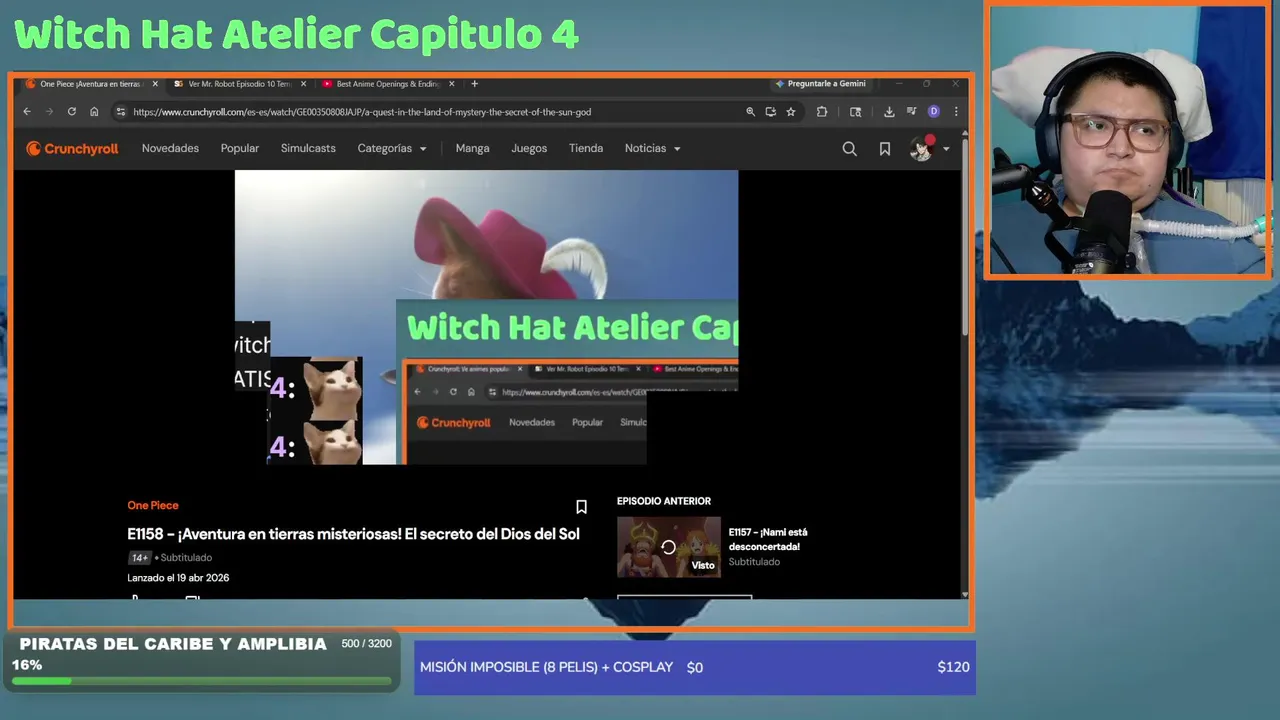
Task: Close the Ver Mr. Robot tab
Action: coord(303,84)
